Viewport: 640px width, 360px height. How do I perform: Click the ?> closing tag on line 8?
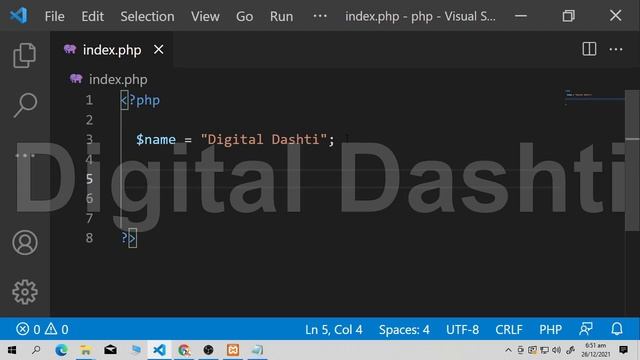(129, 238)
